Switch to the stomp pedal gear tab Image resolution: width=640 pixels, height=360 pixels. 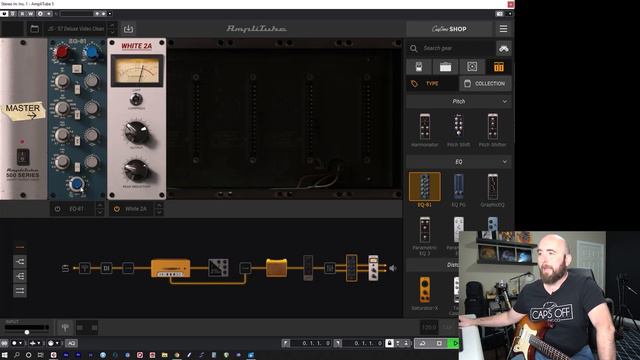(418, 67)
